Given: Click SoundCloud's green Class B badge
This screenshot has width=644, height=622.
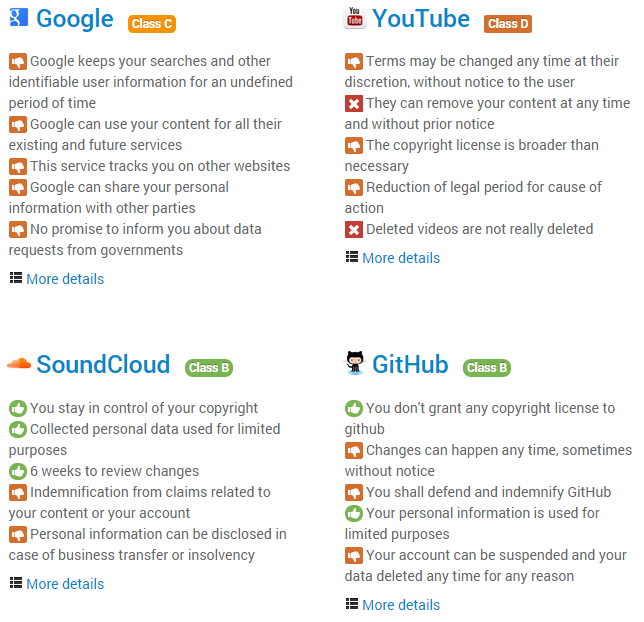Looking at the screenshot, I should tap(209, 368).
